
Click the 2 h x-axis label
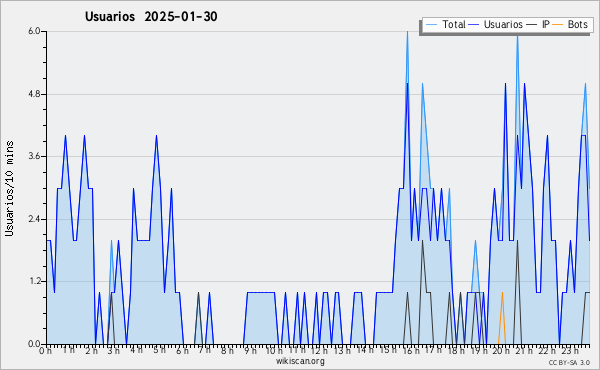tap(91, 351)
